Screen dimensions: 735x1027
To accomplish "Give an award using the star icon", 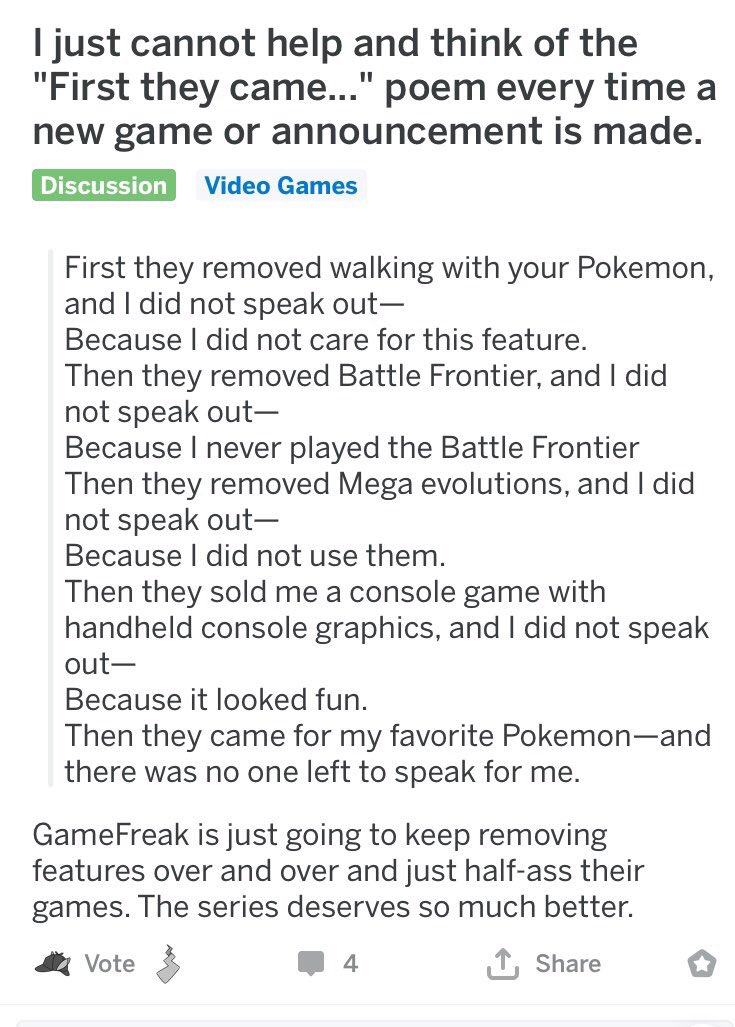I will point(701,963).
